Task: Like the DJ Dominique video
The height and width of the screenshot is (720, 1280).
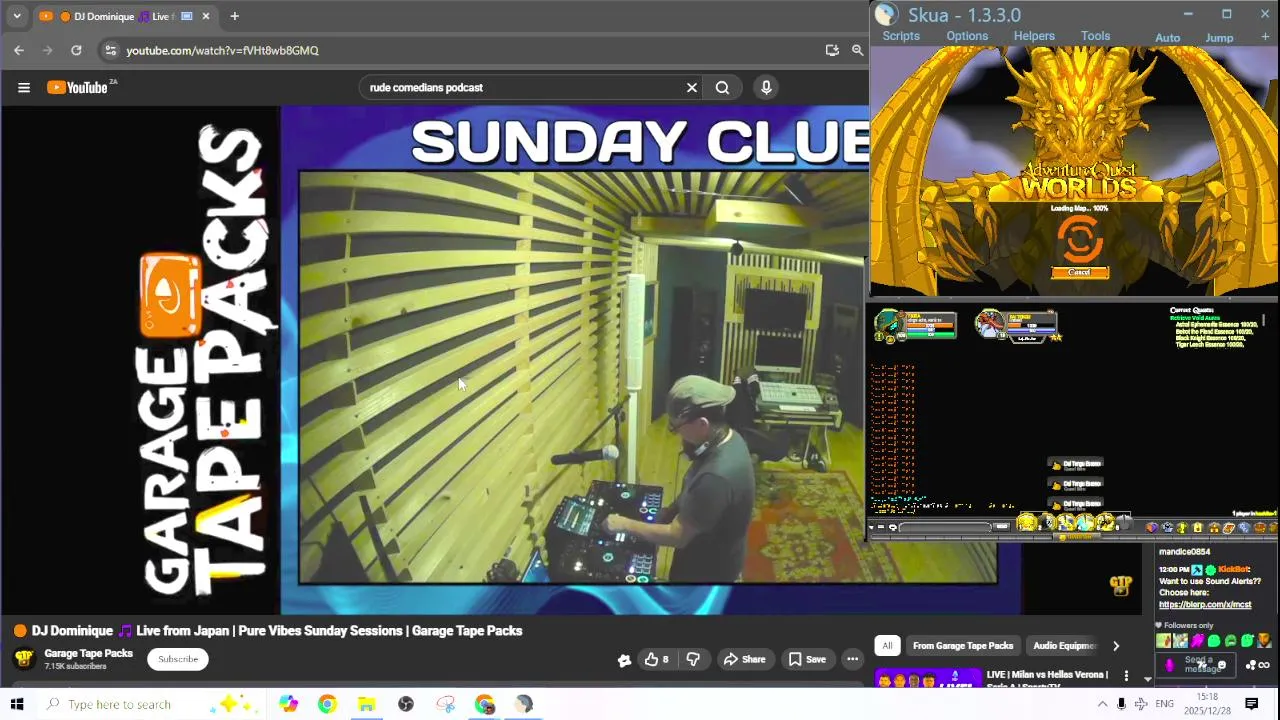Action: click(x=656, y=659)
